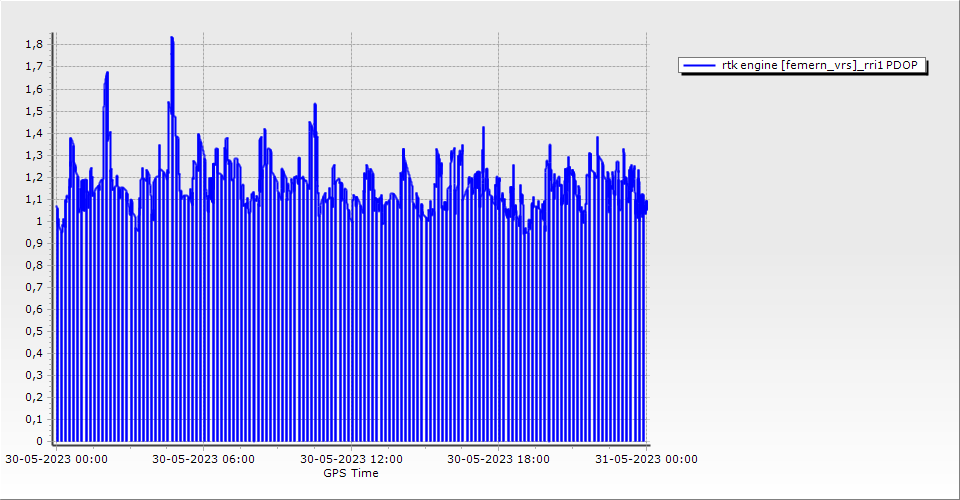
Task: Select the 0,5 y-axis tick label
Action: coord(33,331)
